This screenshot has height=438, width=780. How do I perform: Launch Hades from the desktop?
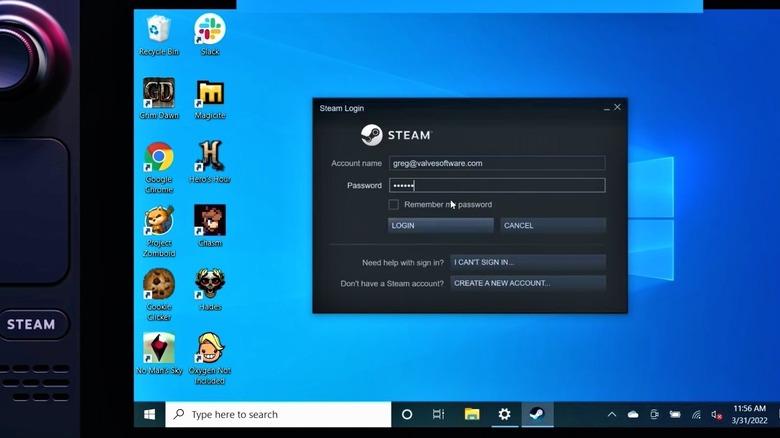(210, 285)
